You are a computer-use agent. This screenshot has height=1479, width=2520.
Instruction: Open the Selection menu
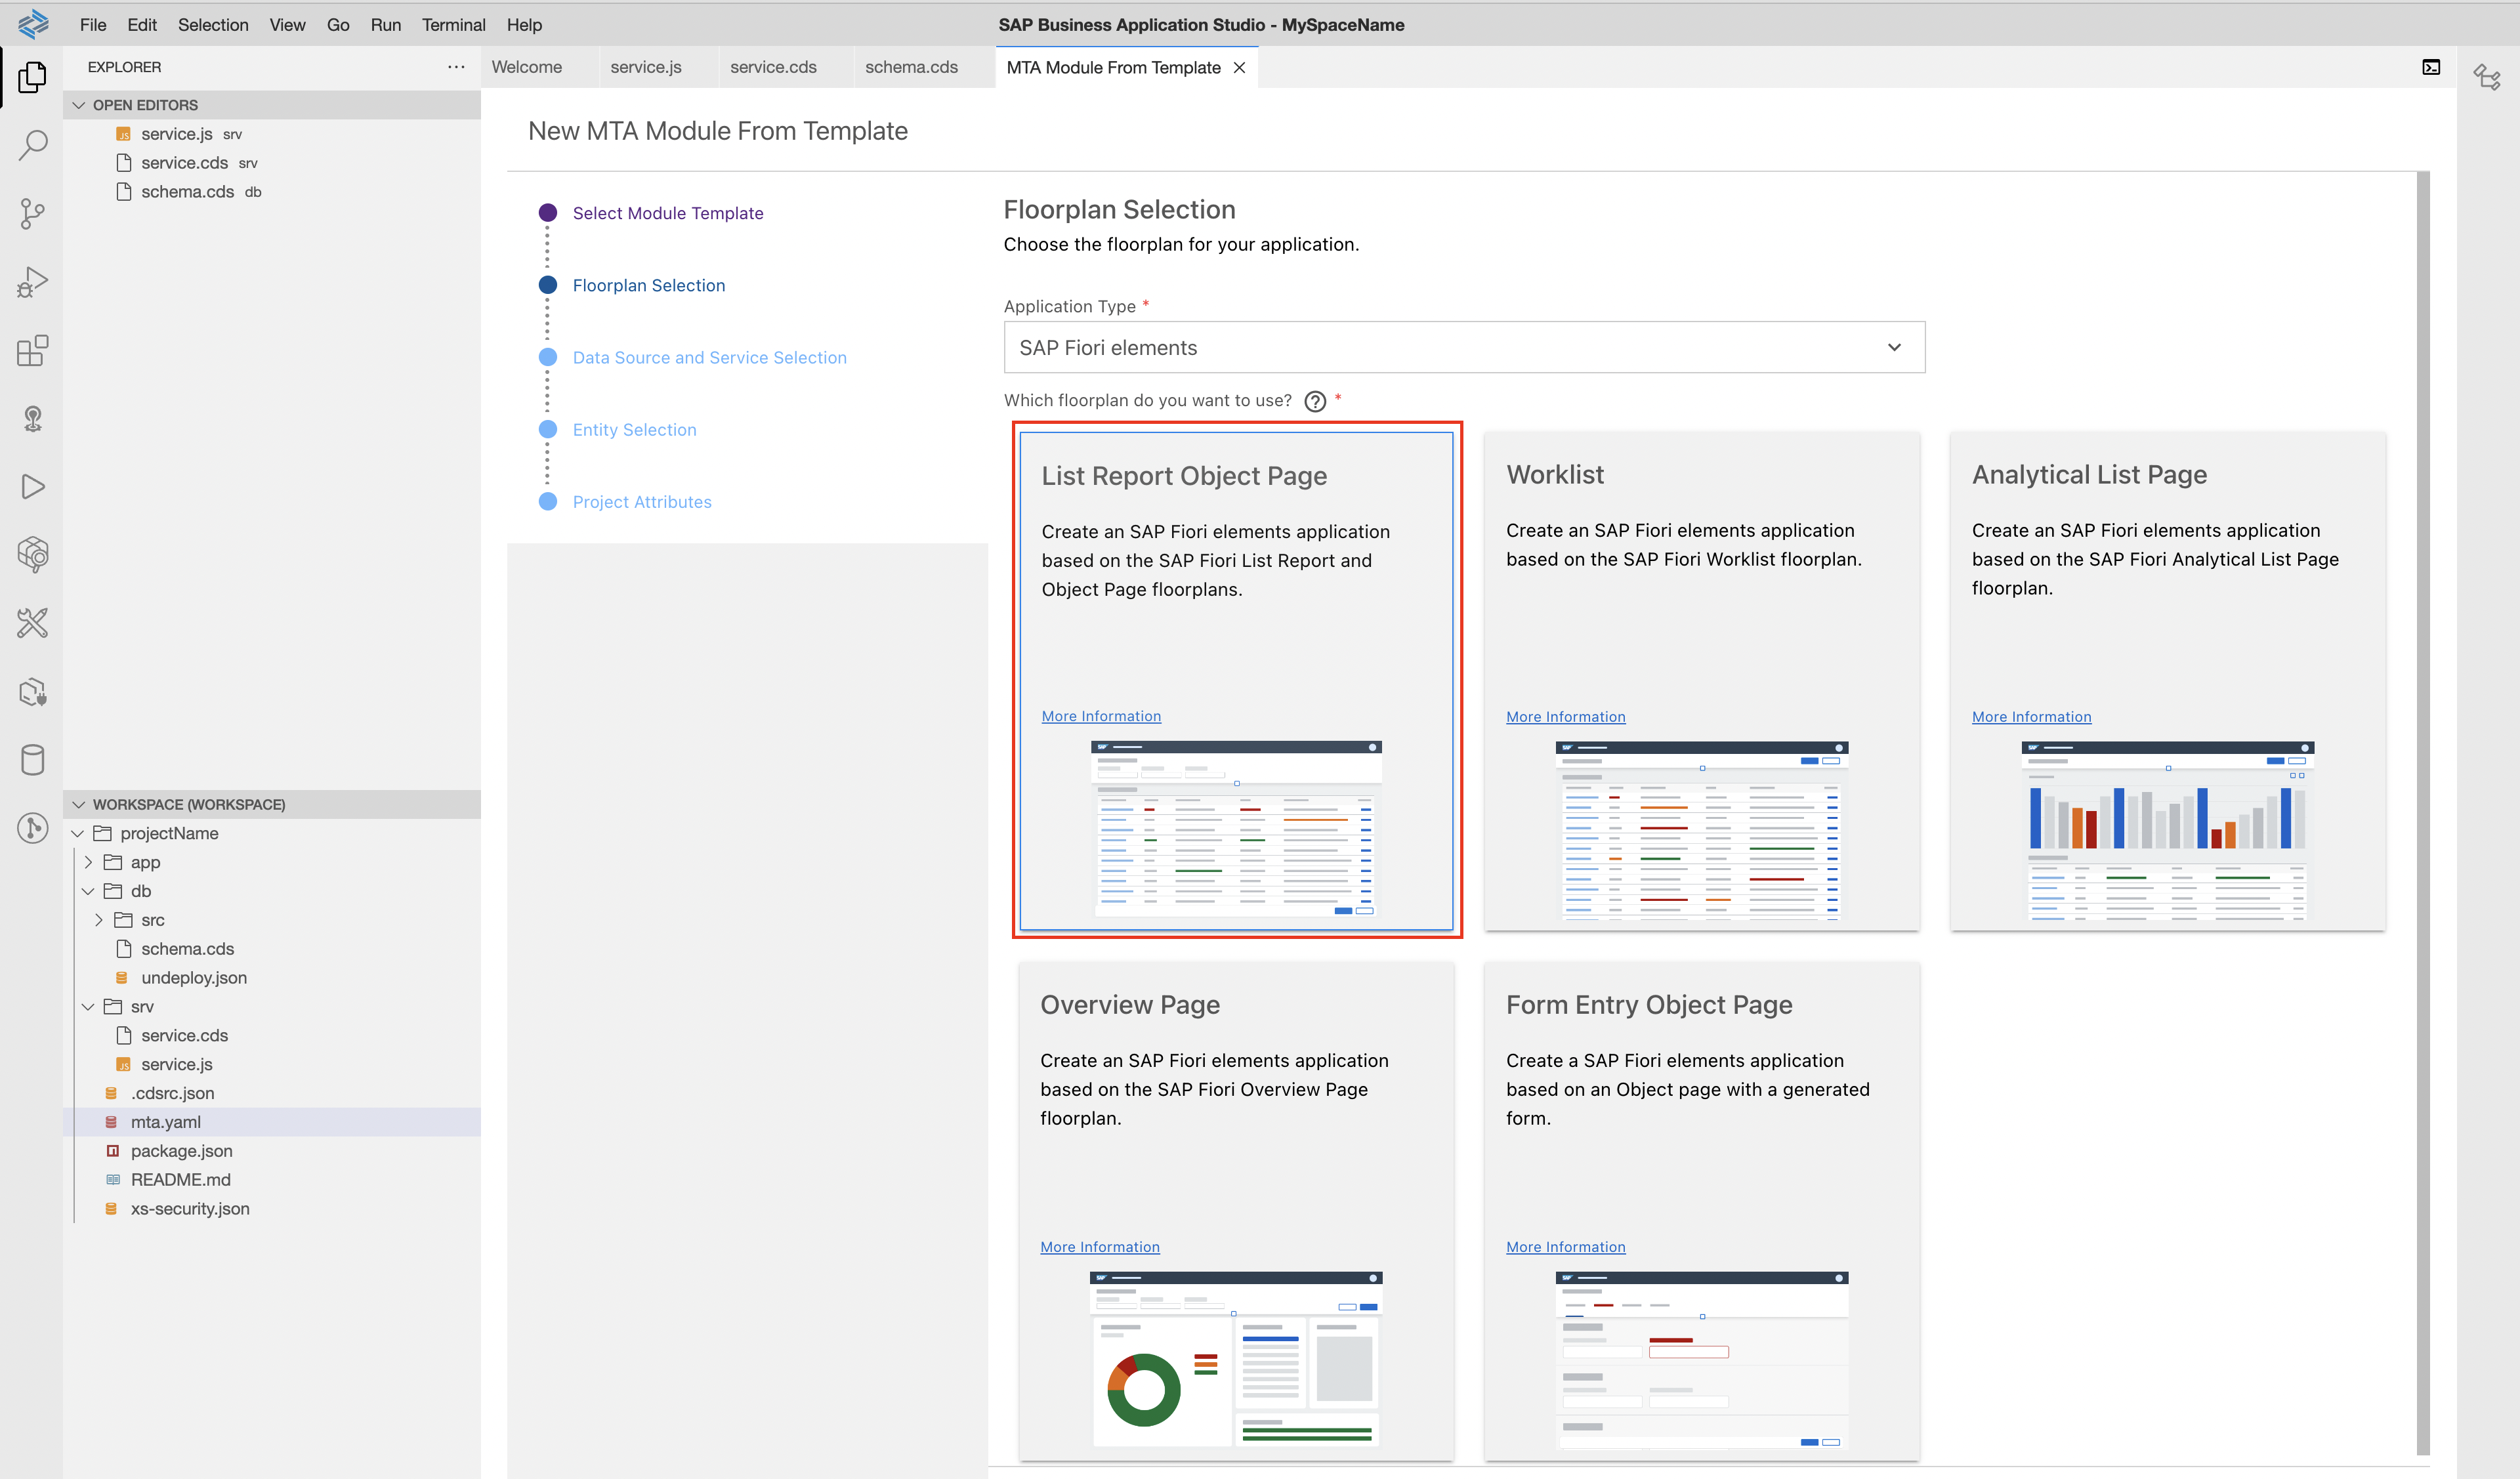[x=213, y=24]
